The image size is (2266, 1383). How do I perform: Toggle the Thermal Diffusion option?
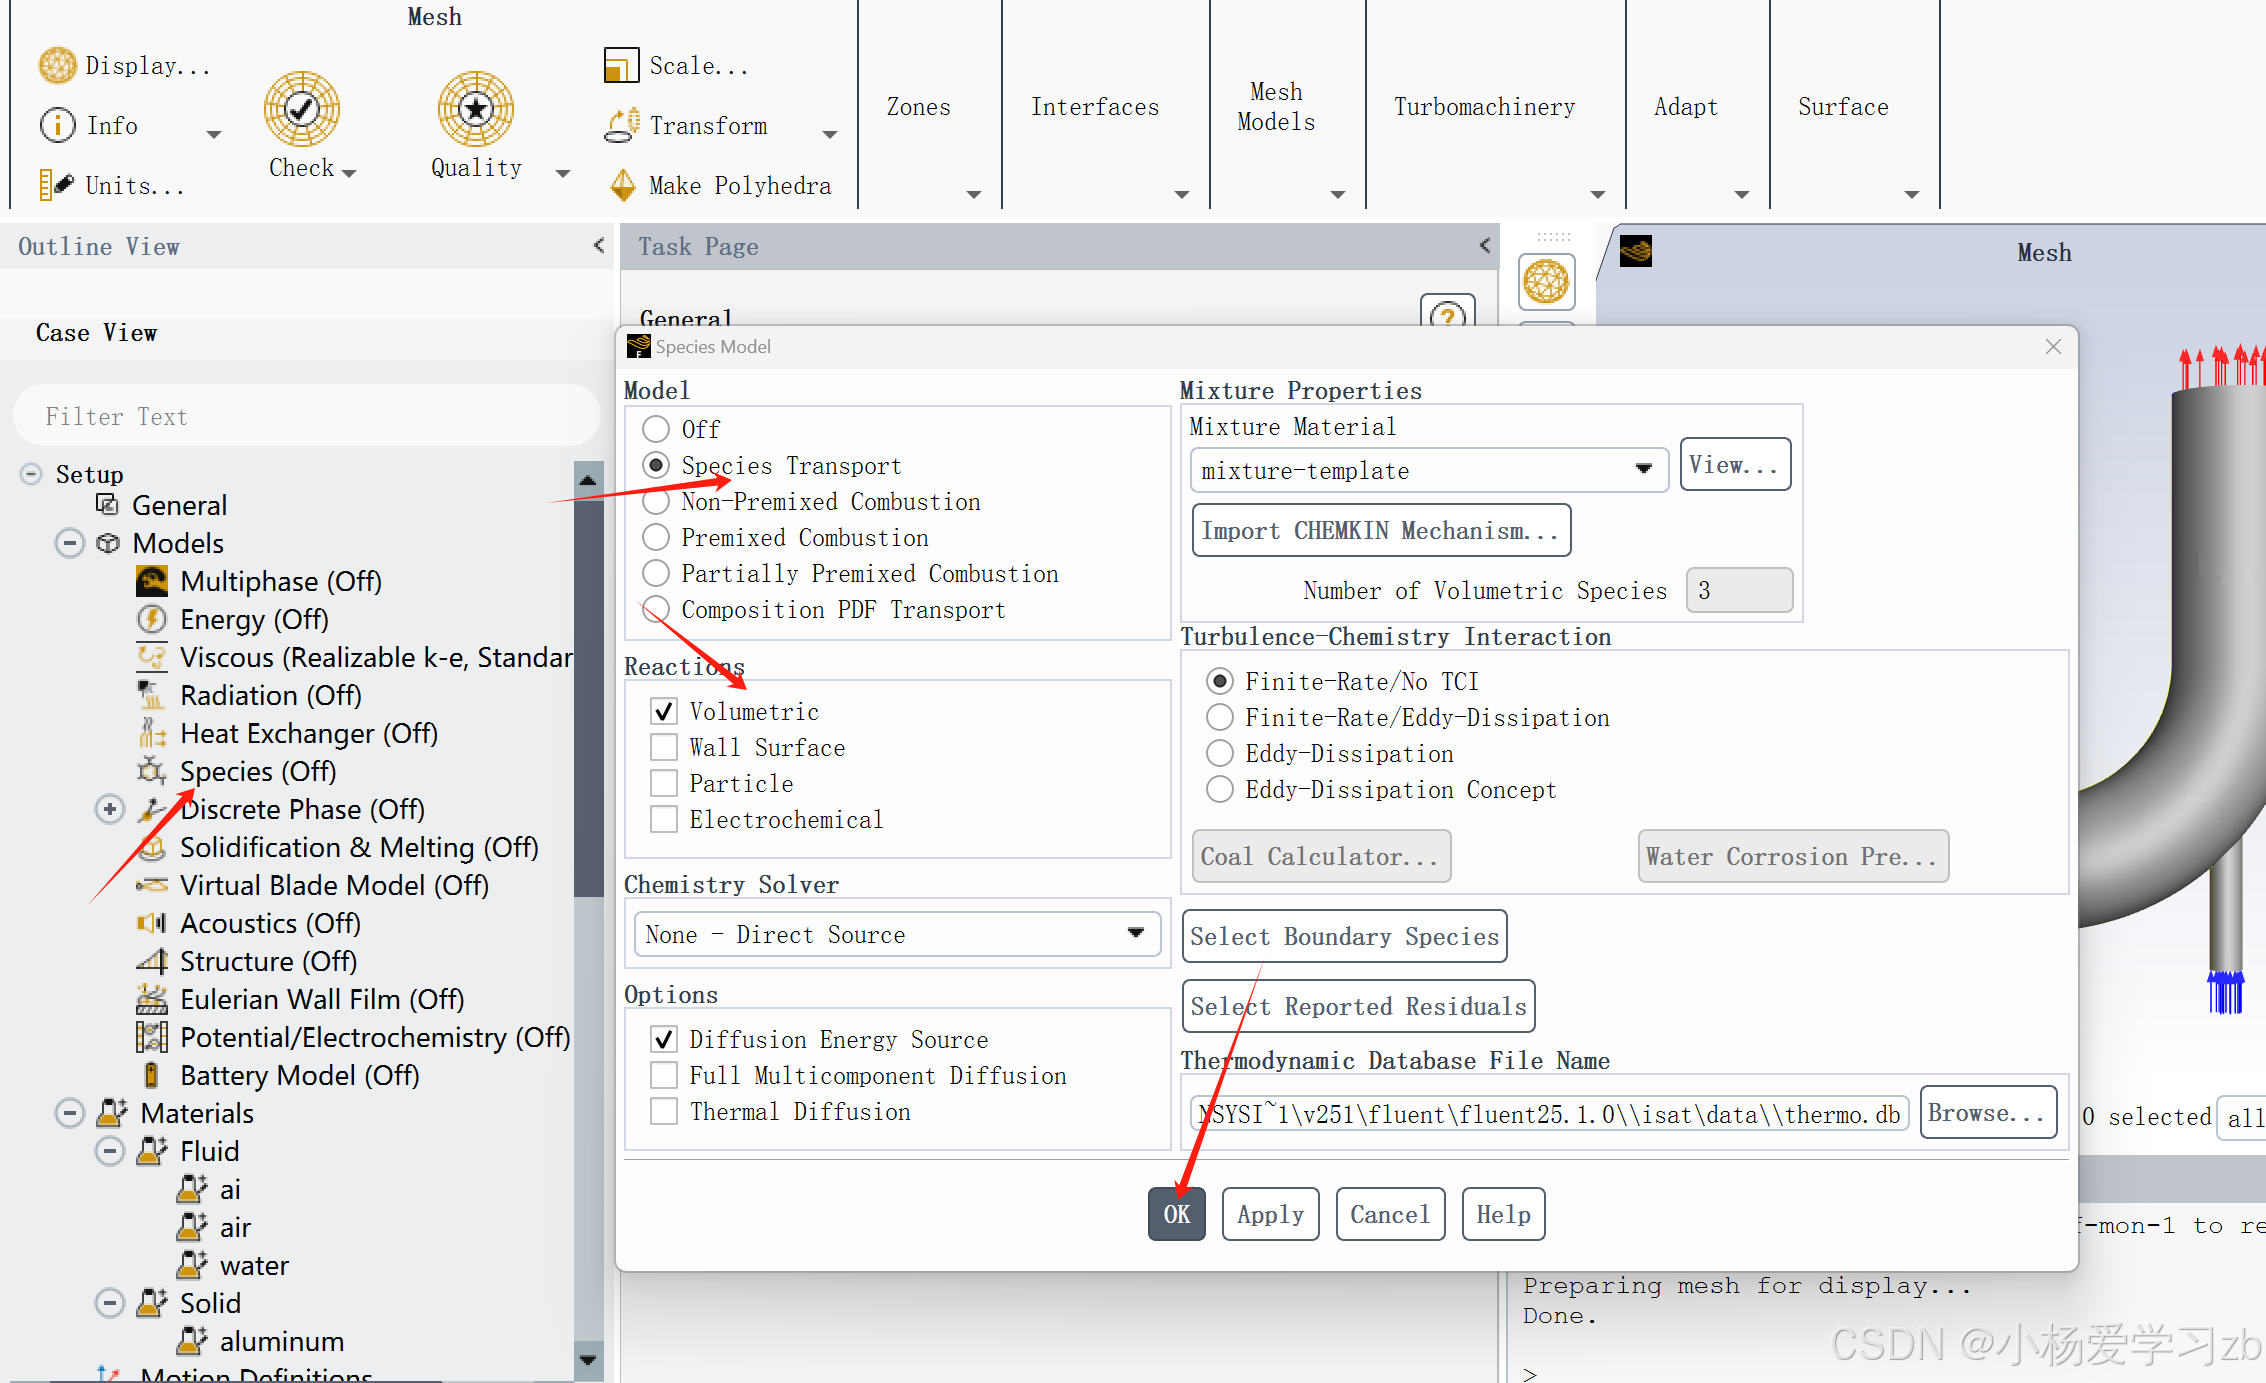(x=664, y=1112)
